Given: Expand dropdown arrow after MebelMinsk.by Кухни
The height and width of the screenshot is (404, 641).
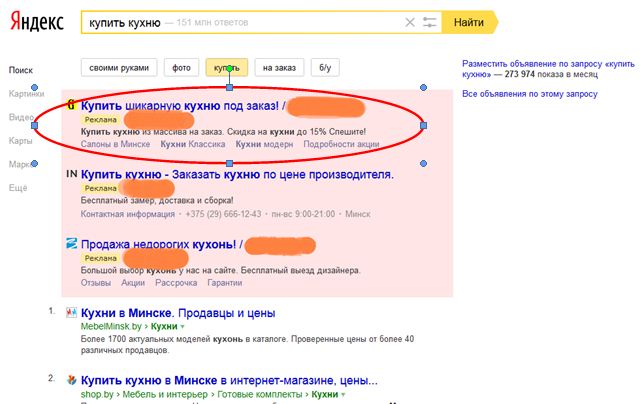Looking at the screenshot, I should (183, 327).
